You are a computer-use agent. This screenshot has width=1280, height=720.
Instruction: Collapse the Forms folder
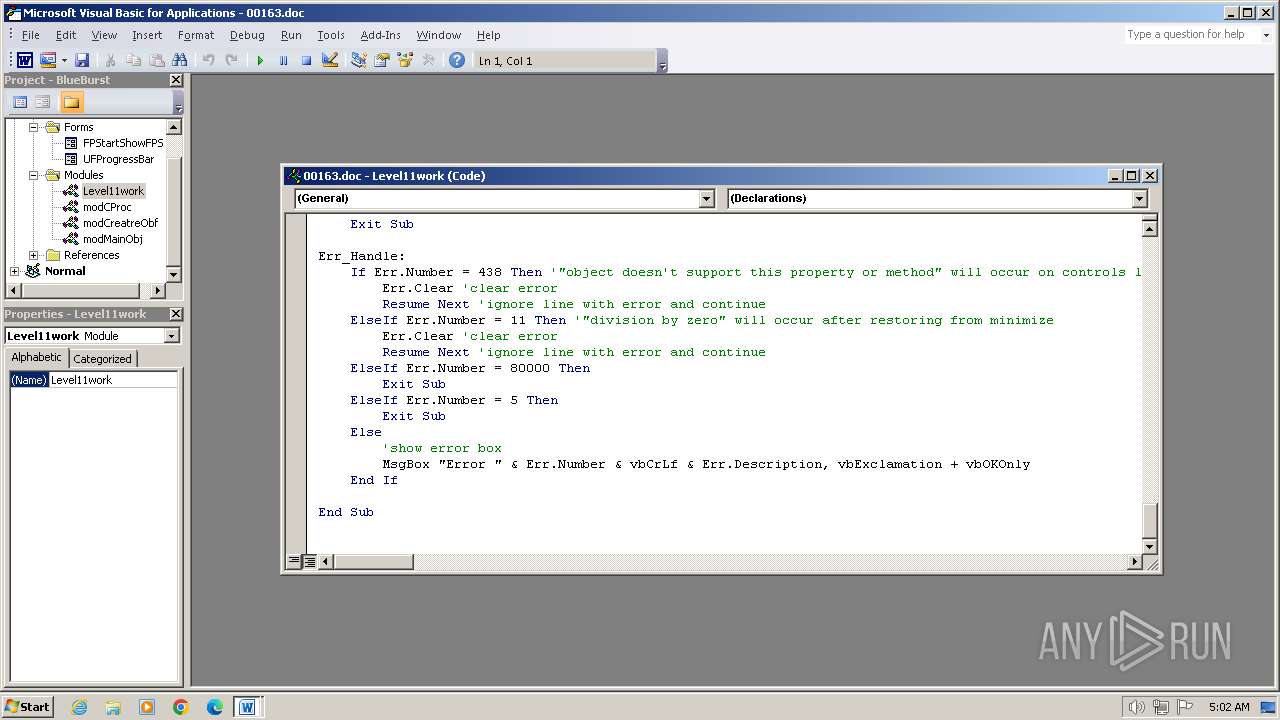click(x=33, y=127)
